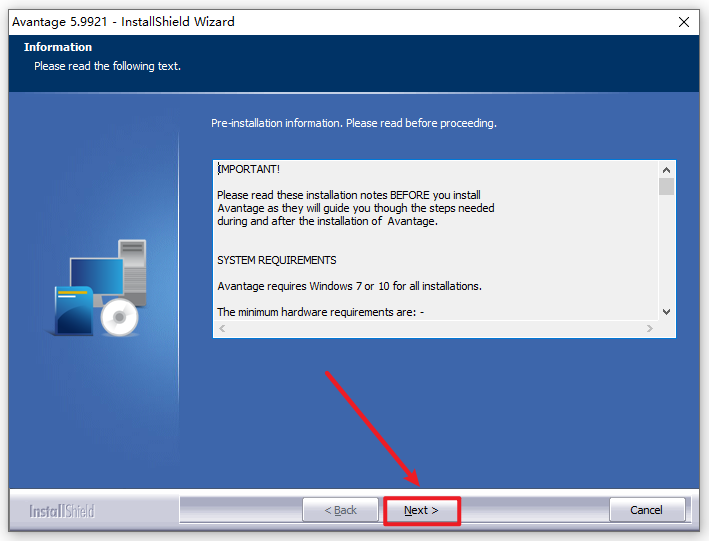The height and width of the screenshot is (541, 709).
Task: Click the horizontal scrollbar track
Action: point(436,328)
